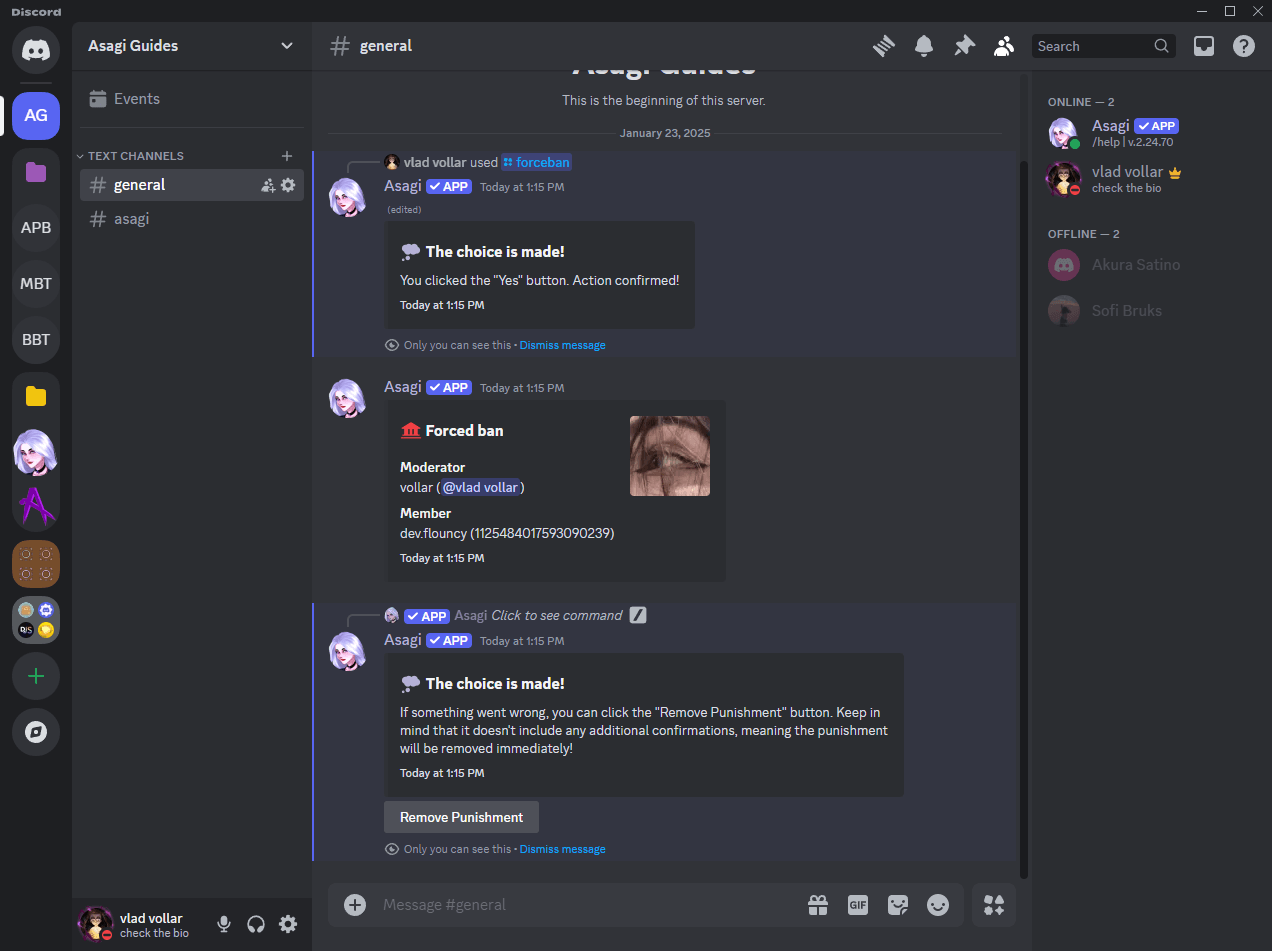Screen dimensions: 1272x951
Task: Expand the folder with four small servers
Action: (36, 620)
